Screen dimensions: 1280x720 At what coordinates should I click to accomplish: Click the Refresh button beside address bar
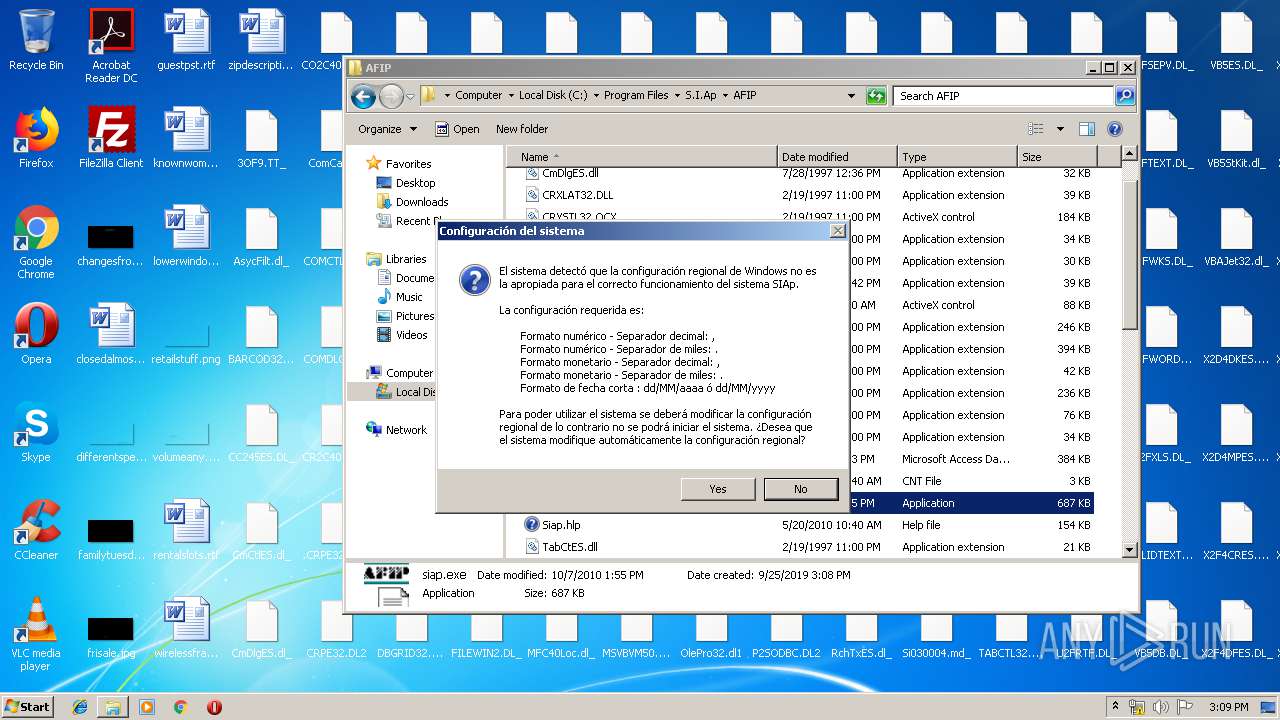click(x=876, y=96)
